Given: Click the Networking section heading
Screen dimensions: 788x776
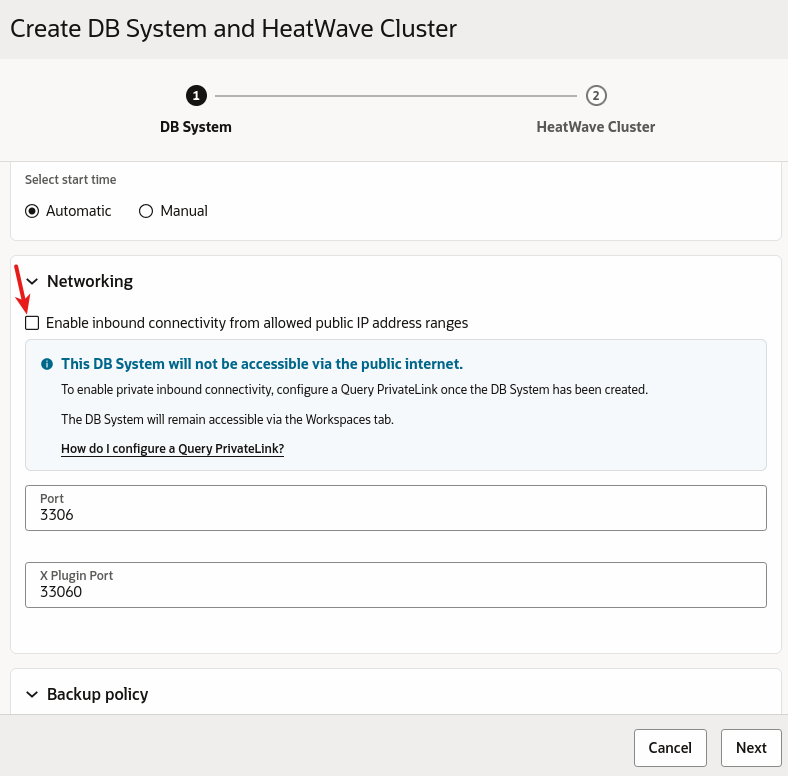Looking at the screenshot, I should pos(90,282).
